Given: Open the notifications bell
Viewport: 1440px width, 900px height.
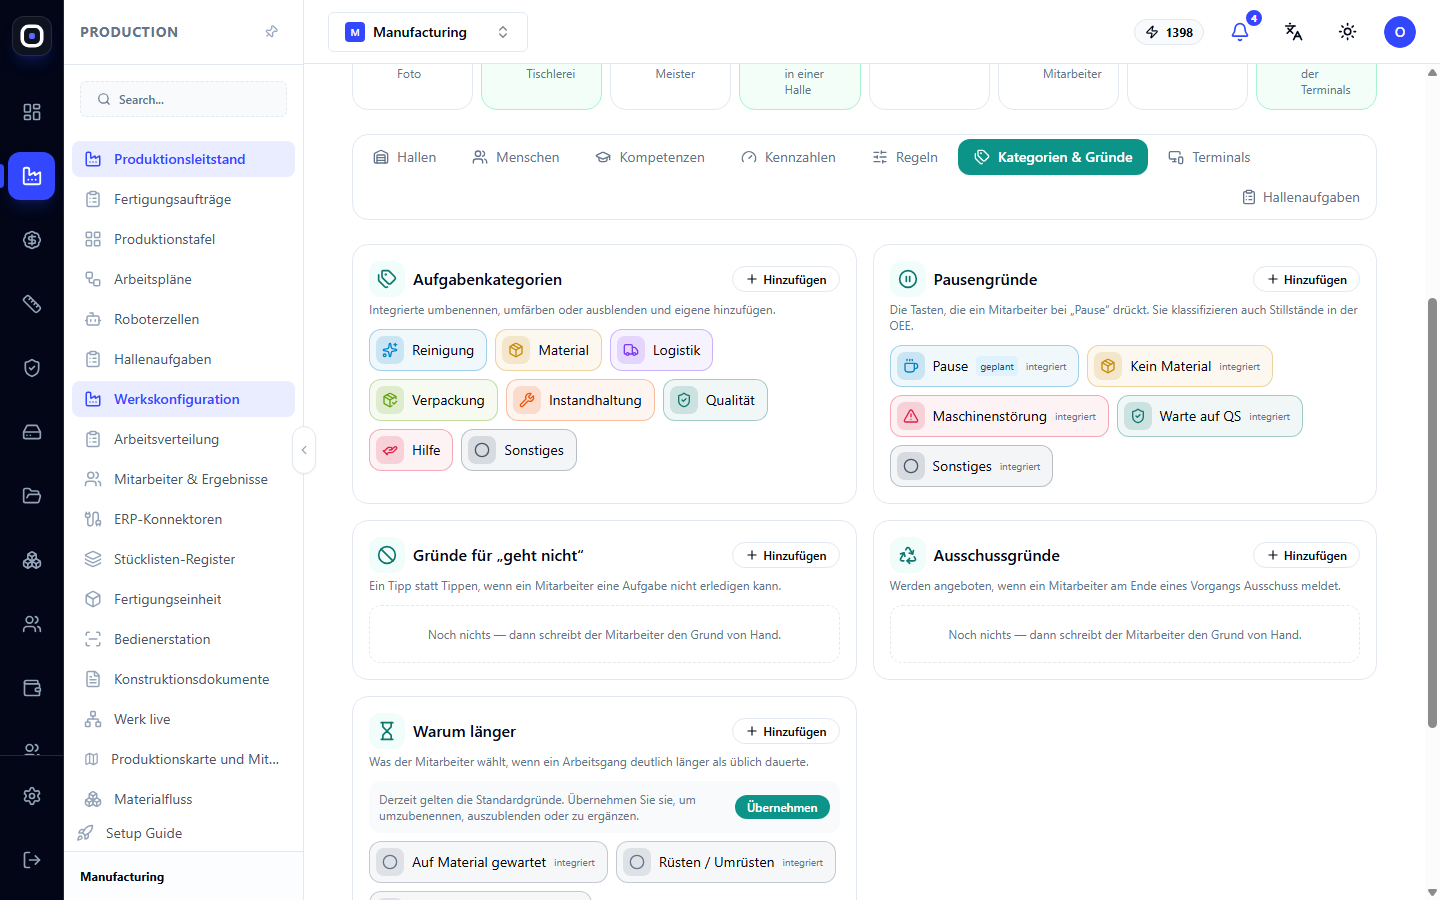Looking at the screenshot, I should (1240, 32).
